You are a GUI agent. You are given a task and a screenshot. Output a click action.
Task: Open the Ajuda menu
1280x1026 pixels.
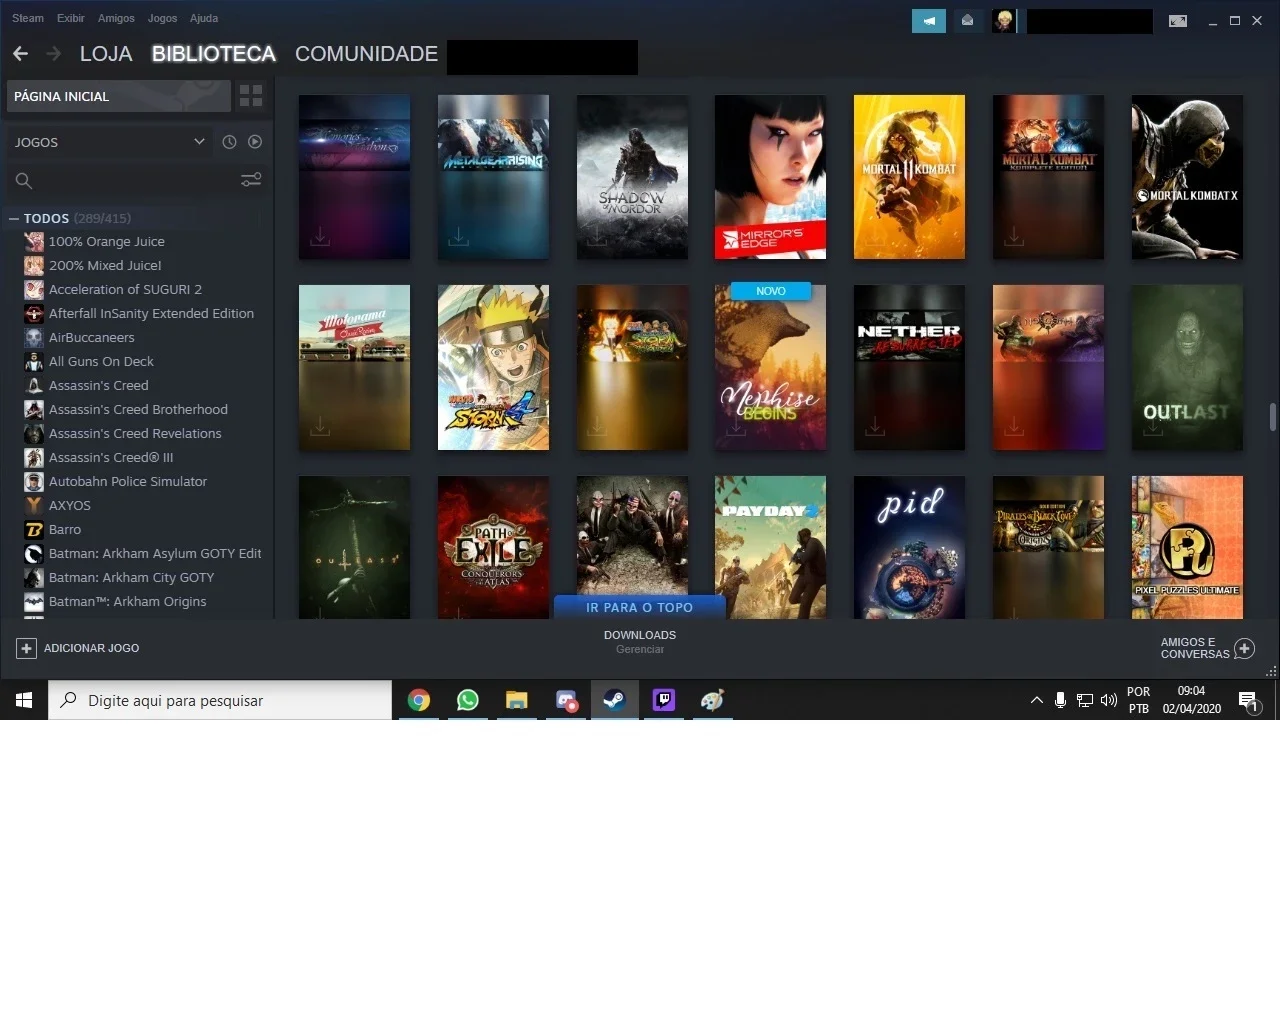pyautogui.click(x=204, y=18)
